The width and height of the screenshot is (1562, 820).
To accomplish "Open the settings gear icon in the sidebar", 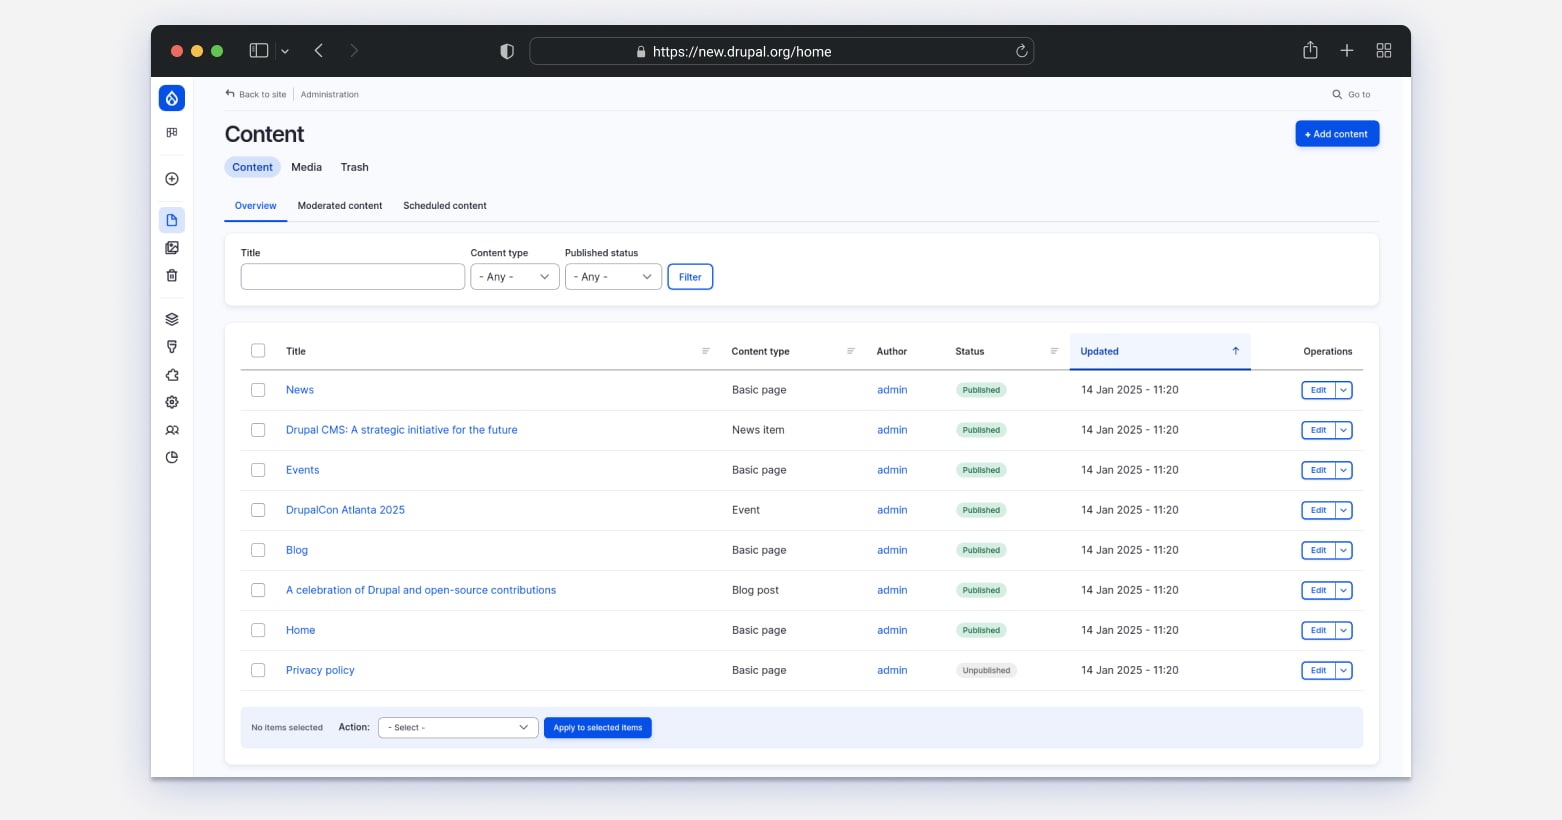I will pos(172,402).
